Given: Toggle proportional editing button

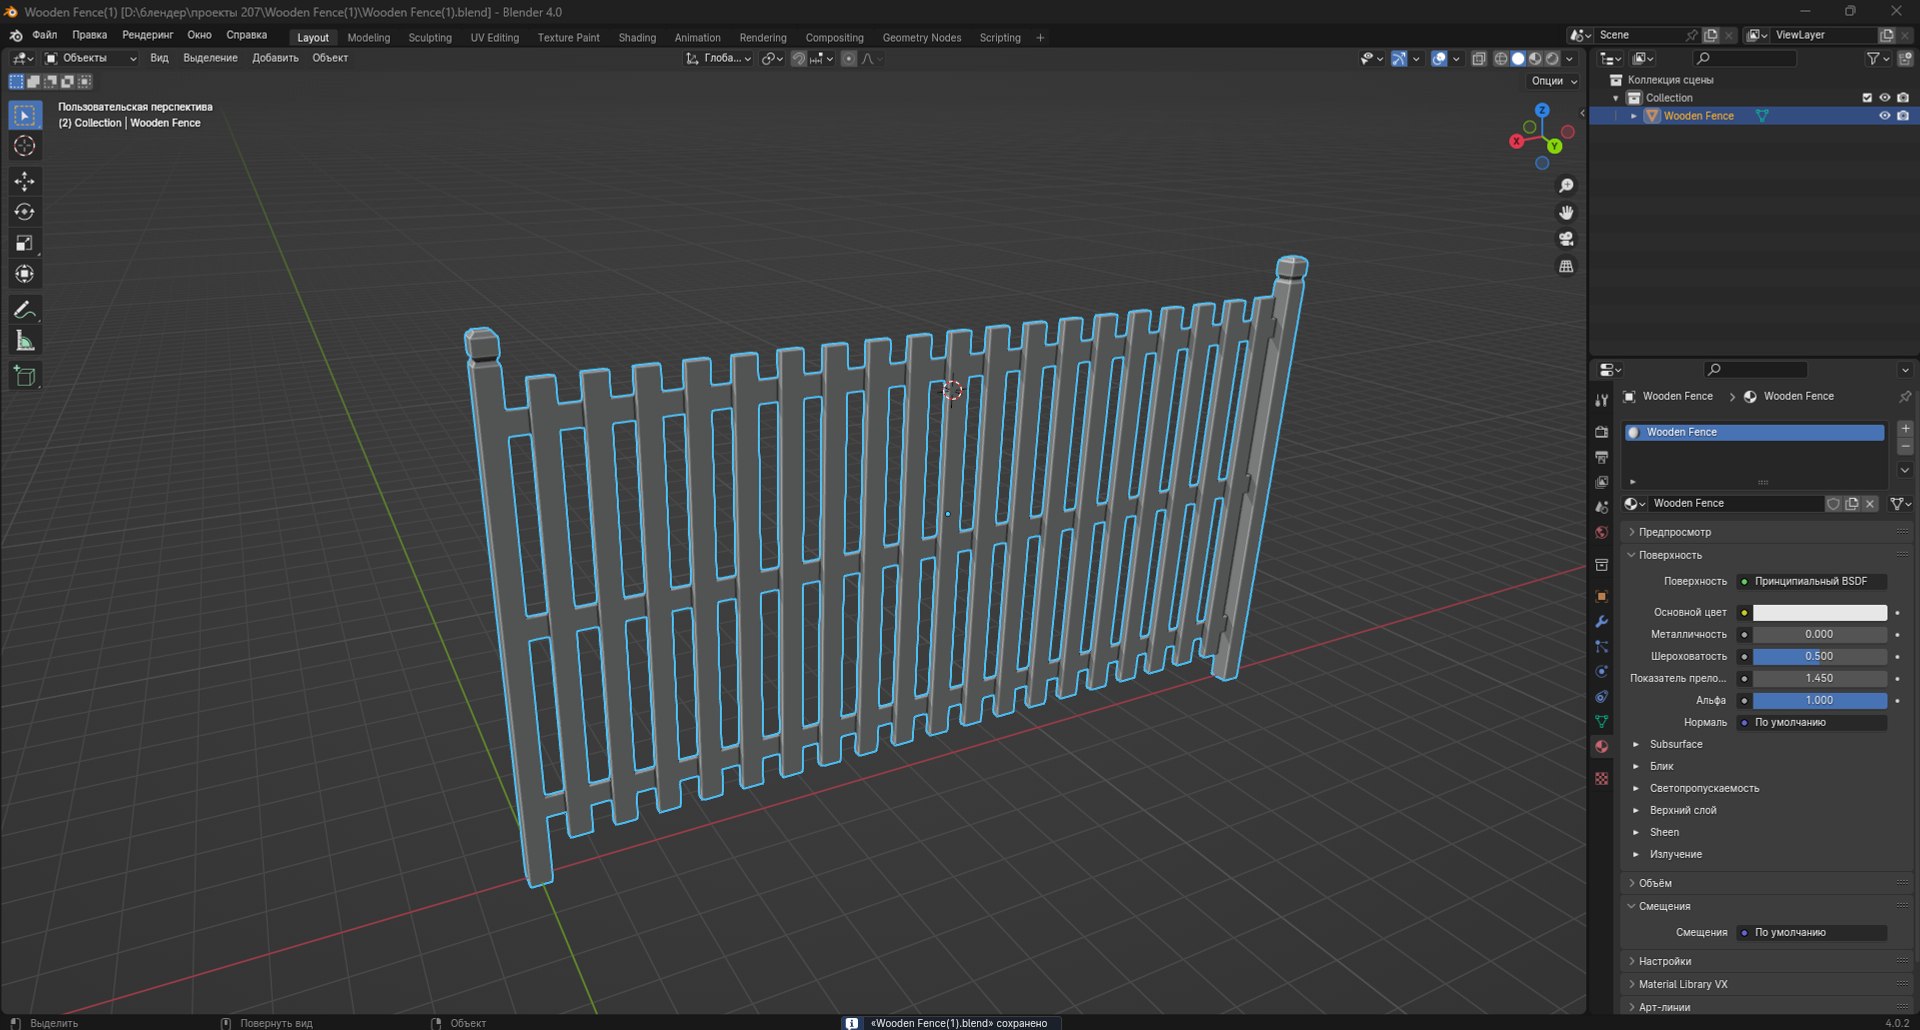Looking at the screenshot, I should [x=849, y=59].
